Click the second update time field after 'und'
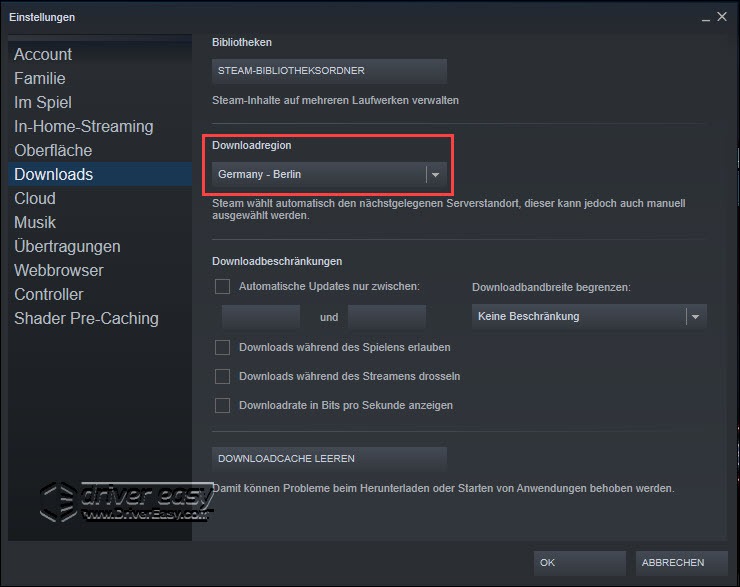This screenshot has width=740, height=587. 387,317
